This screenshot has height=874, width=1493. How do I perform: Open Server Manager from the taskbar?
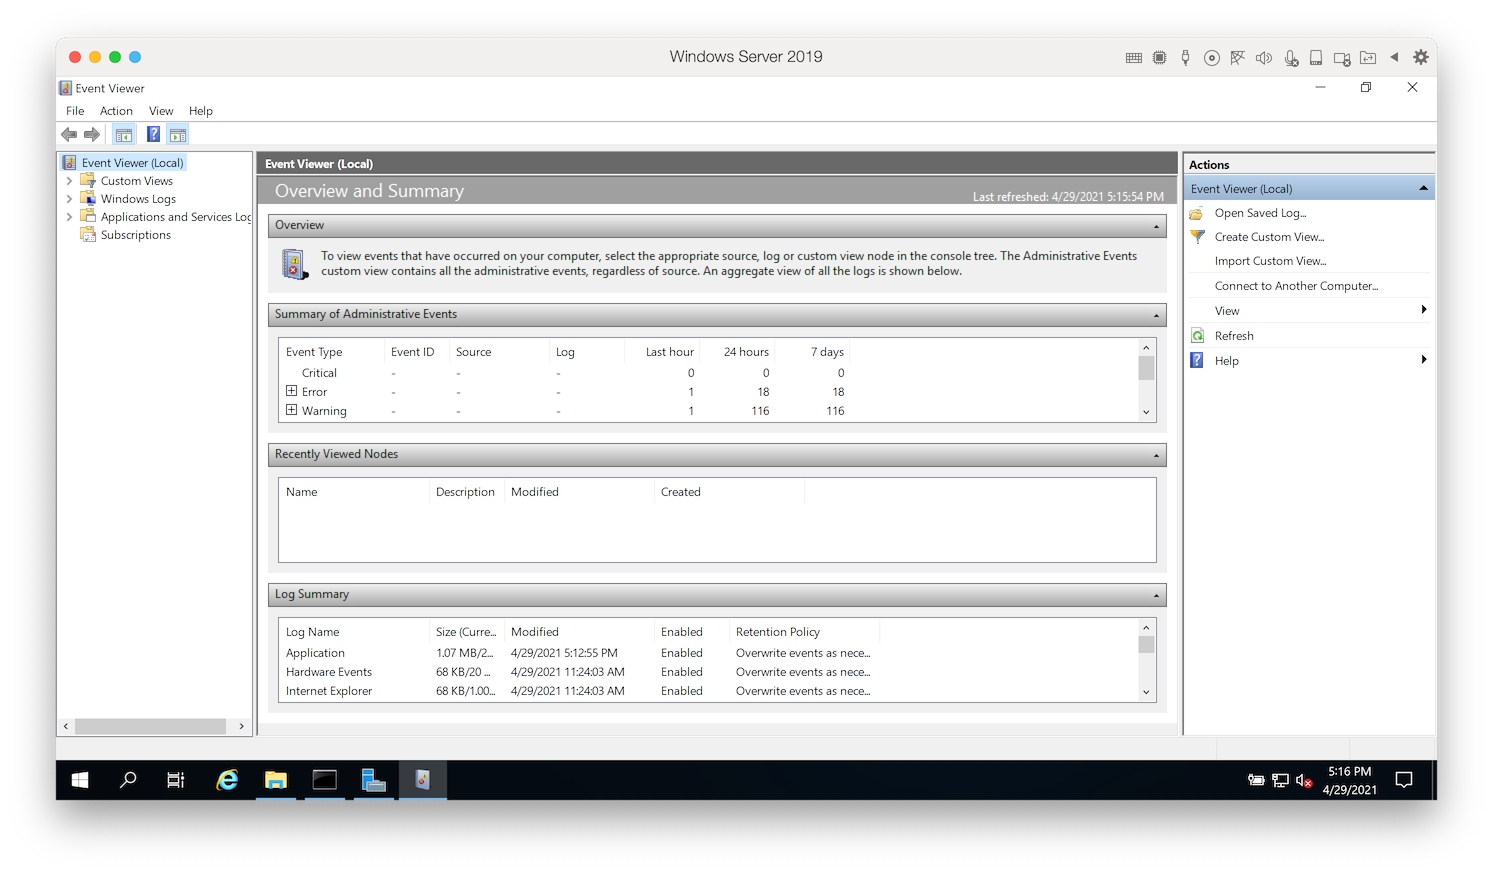373,780
